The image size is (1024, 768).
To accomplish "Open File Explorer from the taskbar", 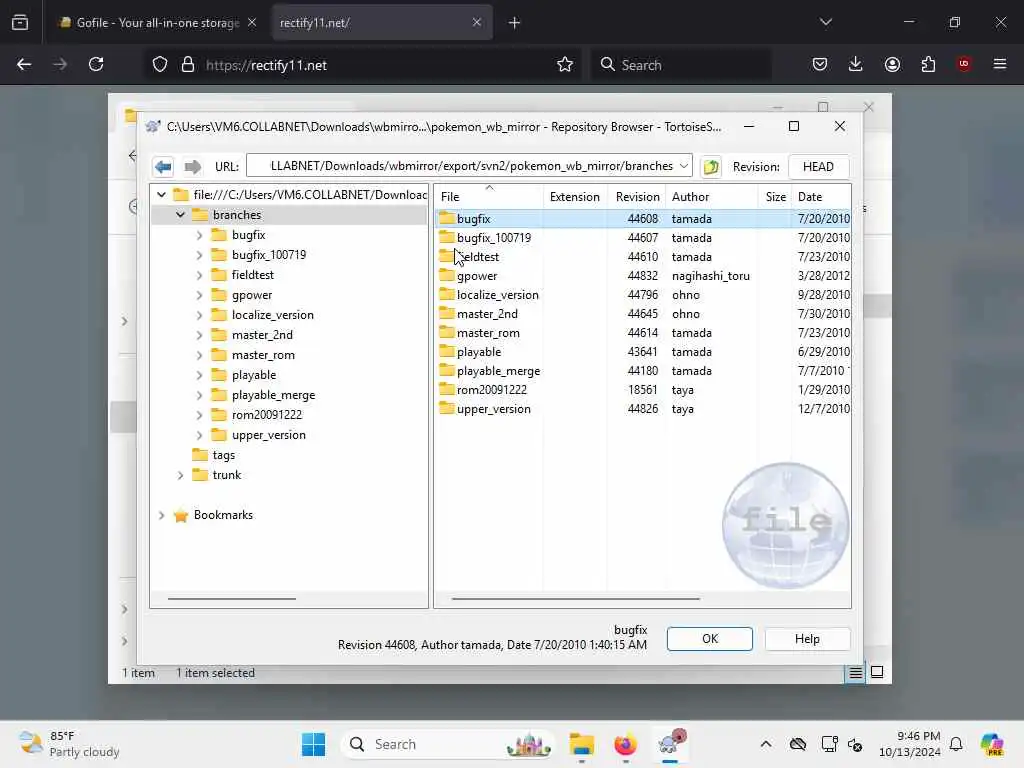I will (581, 744).
